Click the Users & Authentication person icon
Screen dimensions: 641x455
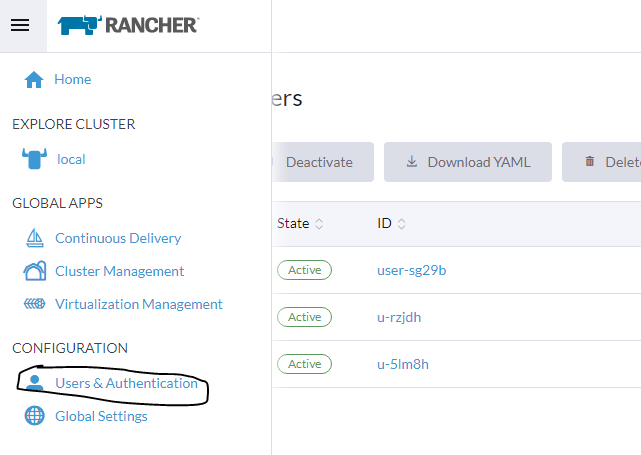click(34, 383)
